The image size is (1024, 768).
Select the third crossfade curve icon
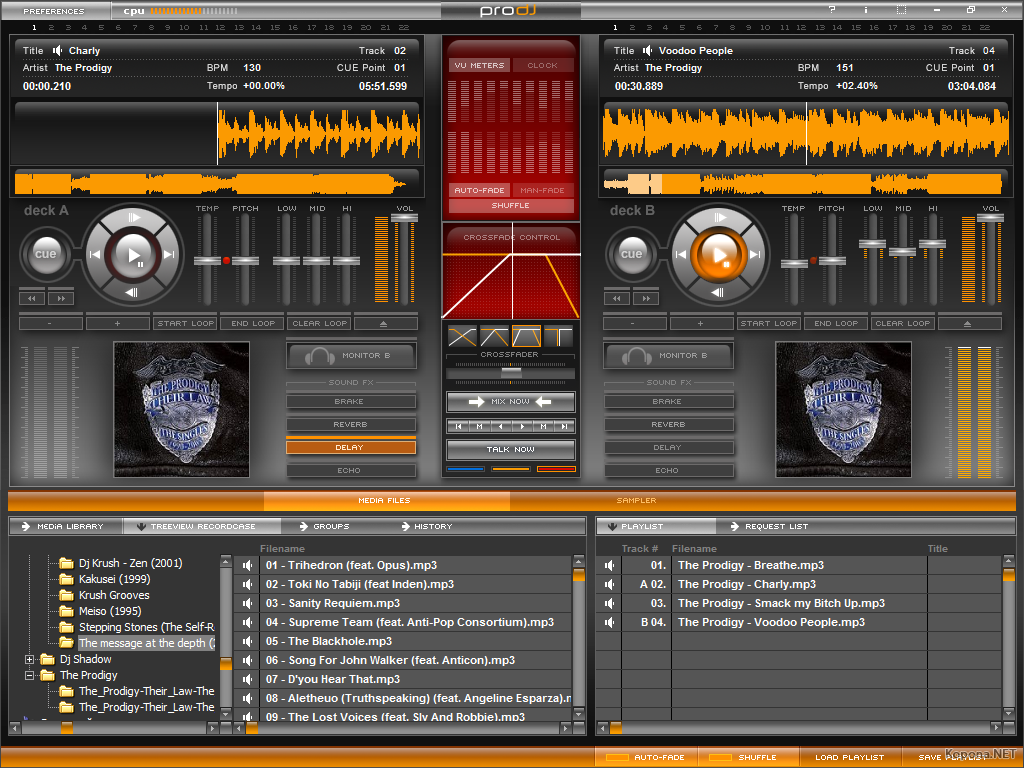(x=526, y=337)
